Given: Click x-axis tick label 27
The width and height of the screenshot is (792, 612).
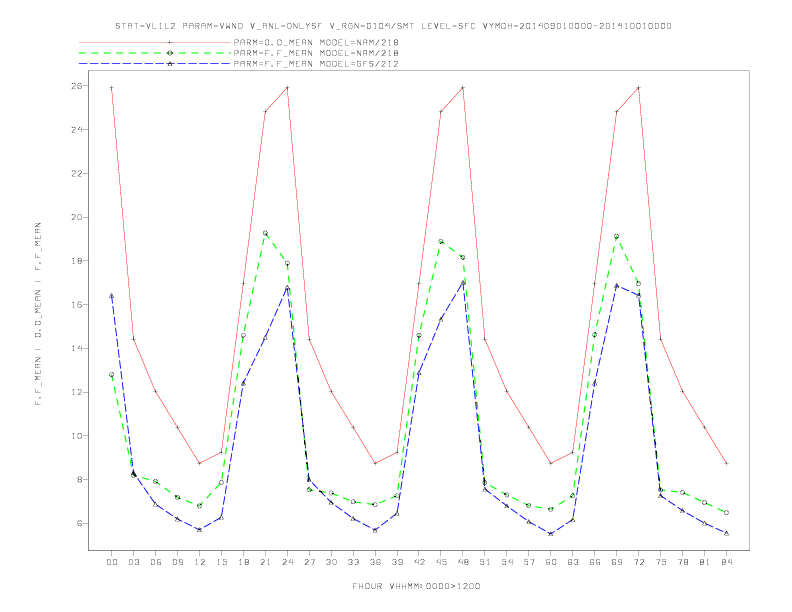Looking at the screenshot, I should (x=309, y=562).
